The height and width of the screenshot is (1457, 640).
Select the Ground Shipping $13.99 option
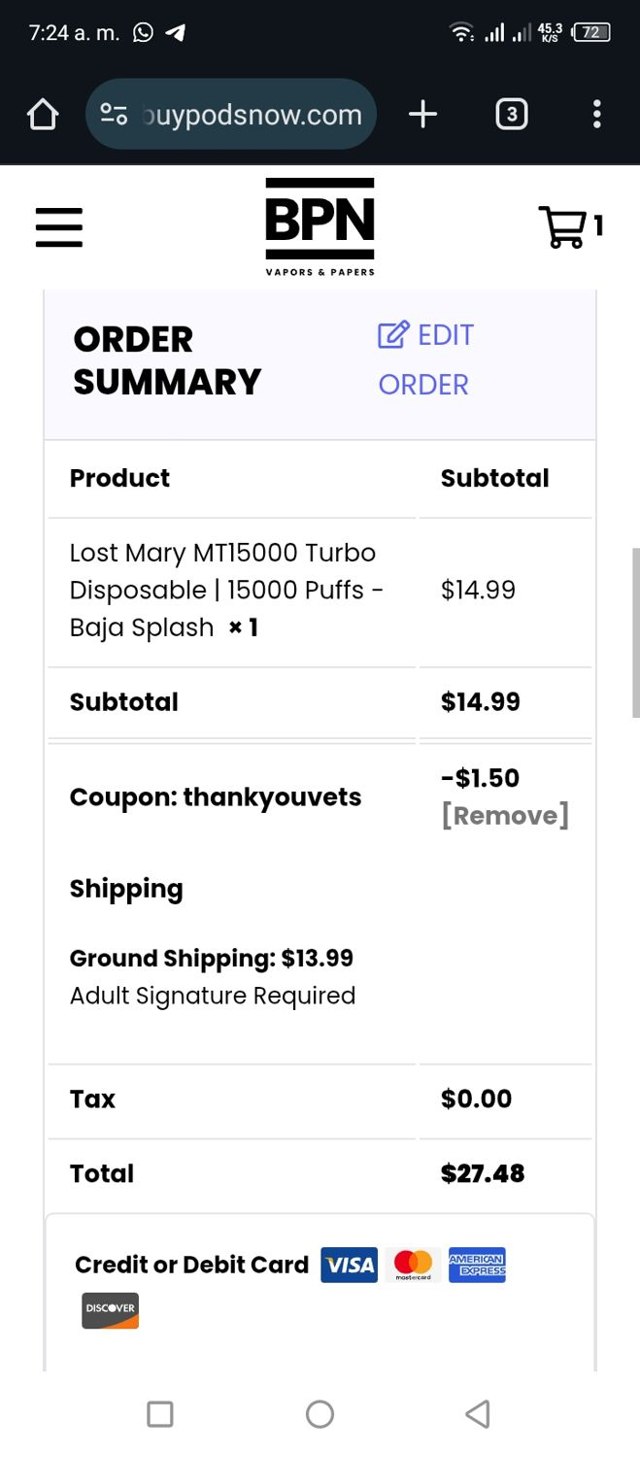coord(211,958)
